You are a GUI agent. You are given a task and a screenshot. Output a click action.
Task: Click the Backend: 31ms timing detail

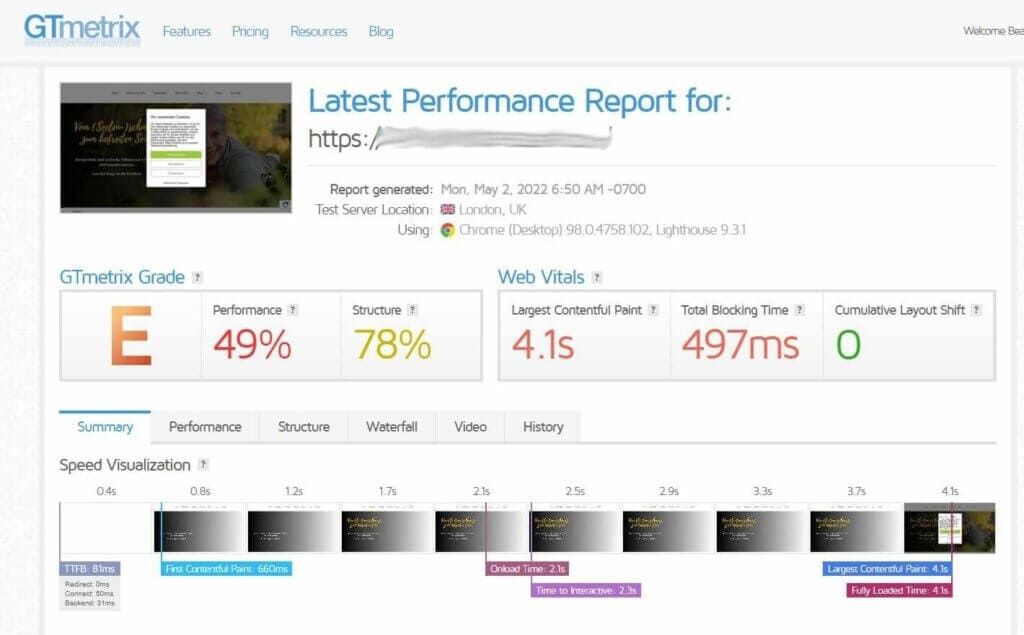click(x=89, y=603)
